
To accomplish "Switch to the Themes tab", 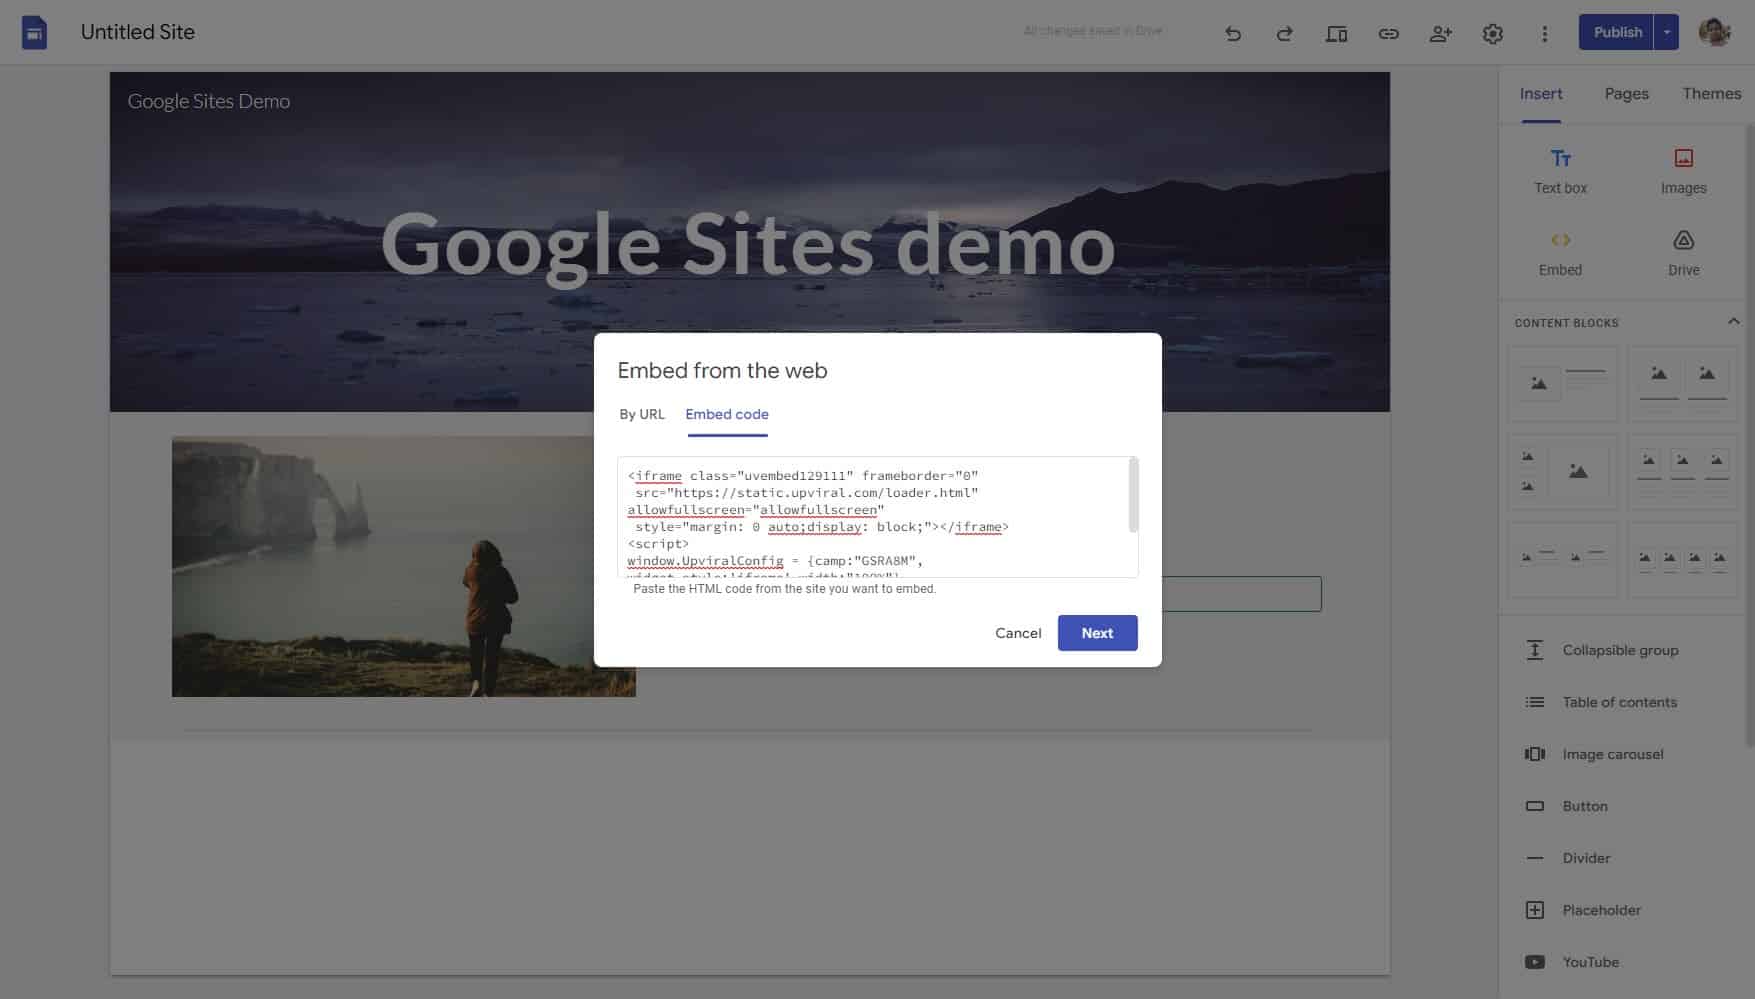I will pos(1711,94).
